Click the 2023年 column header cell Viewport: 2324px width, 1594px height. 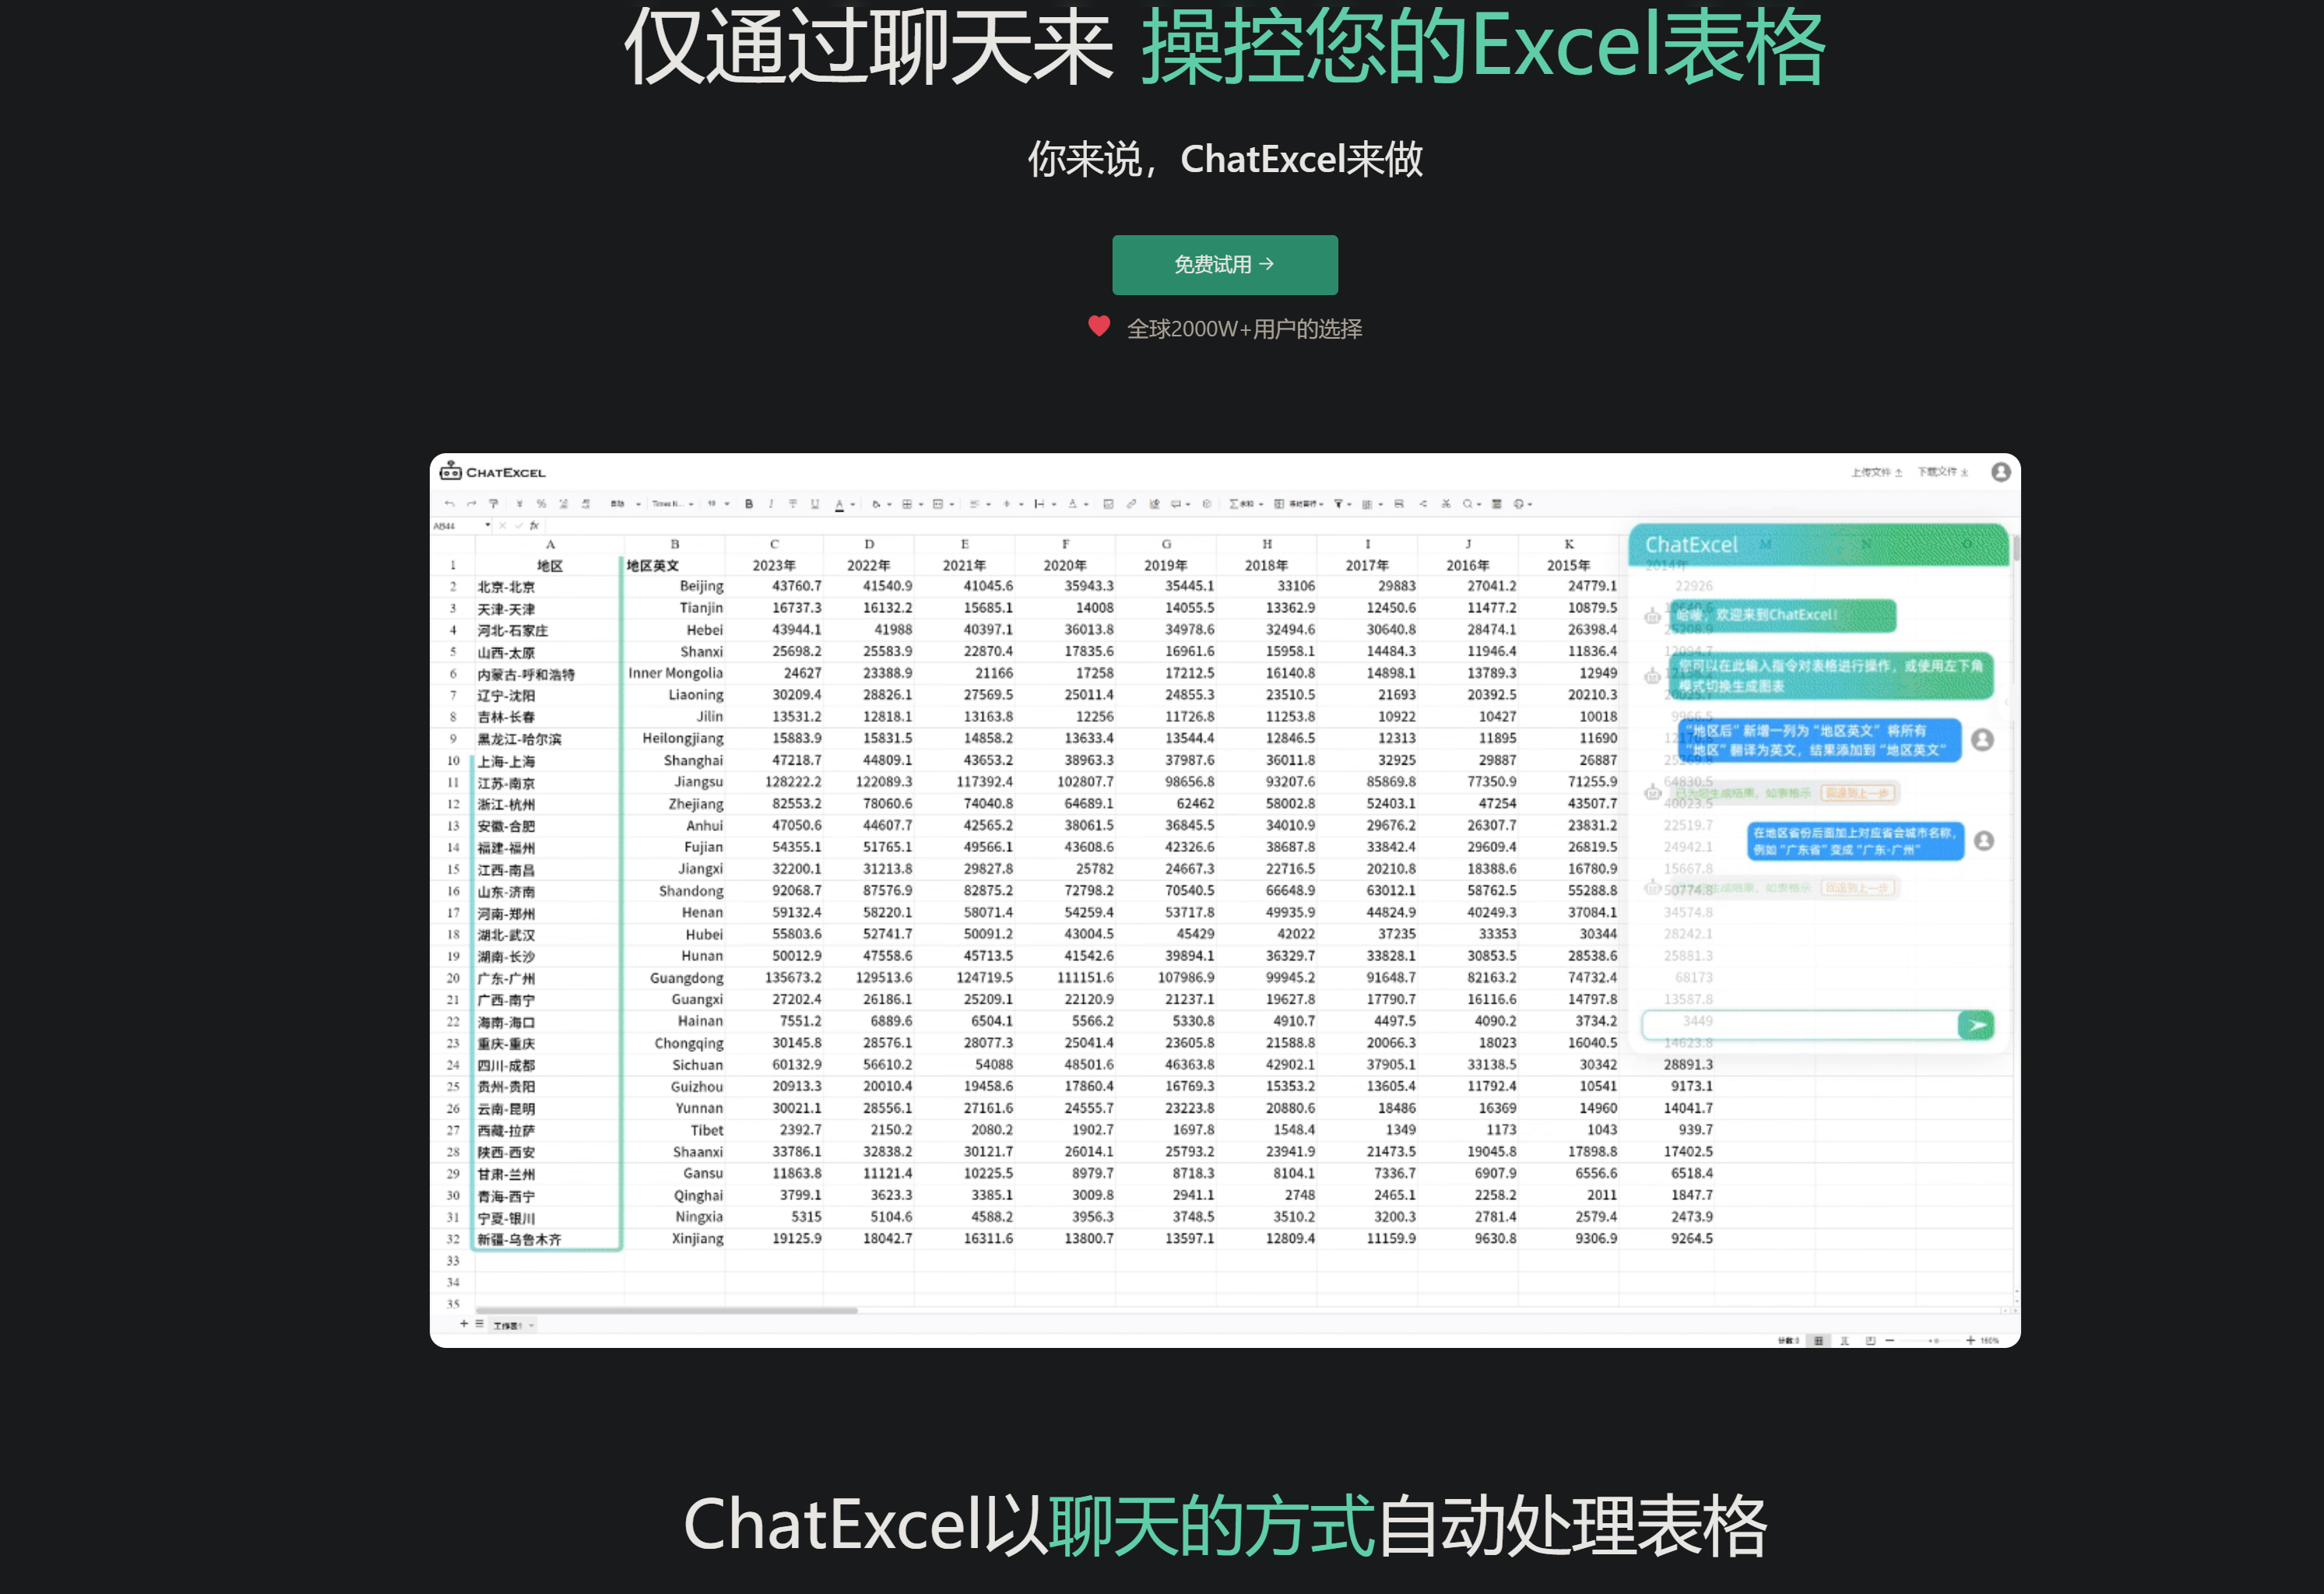point(774,566)
